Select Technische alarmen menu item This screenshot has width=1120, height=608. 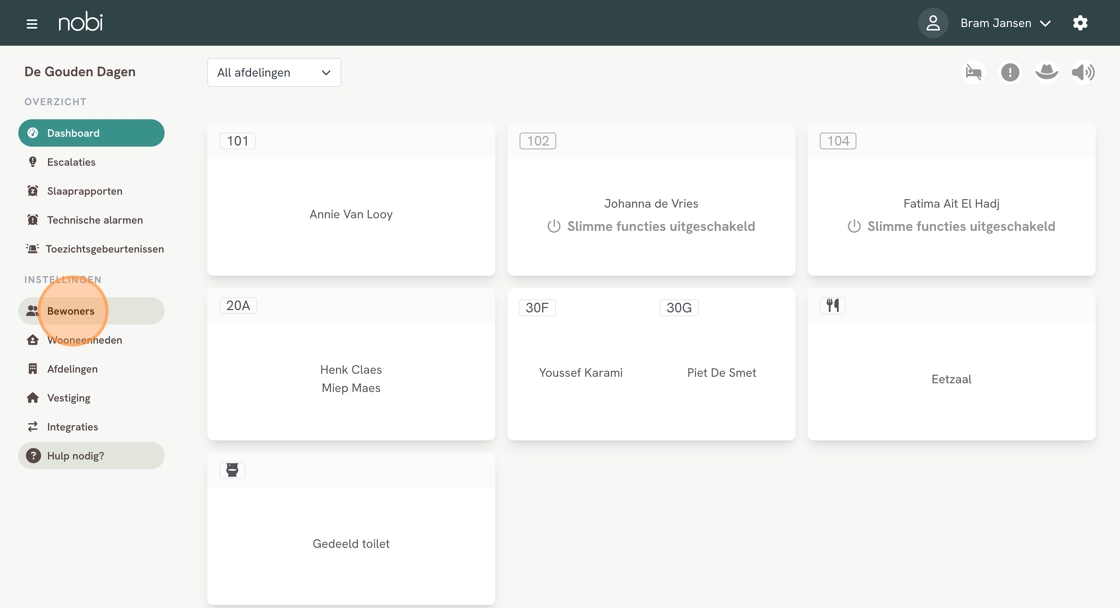point(94,220)
